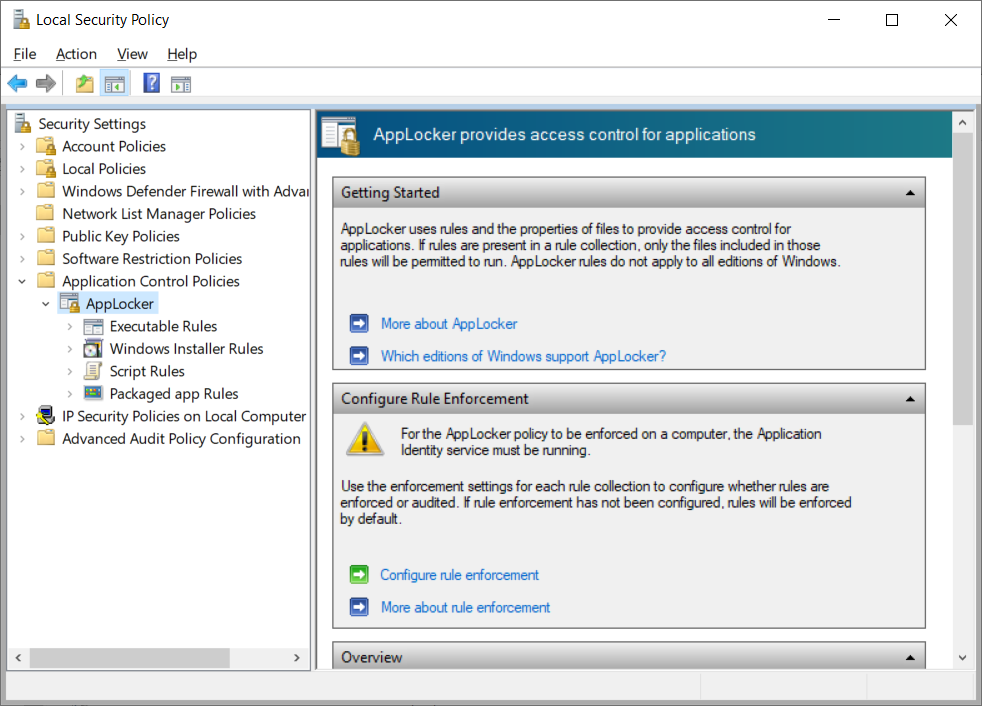This screenshot has width=982, height=706.
Task: Expand the Account Policies tree node
Action: click(x=23, y=147)
